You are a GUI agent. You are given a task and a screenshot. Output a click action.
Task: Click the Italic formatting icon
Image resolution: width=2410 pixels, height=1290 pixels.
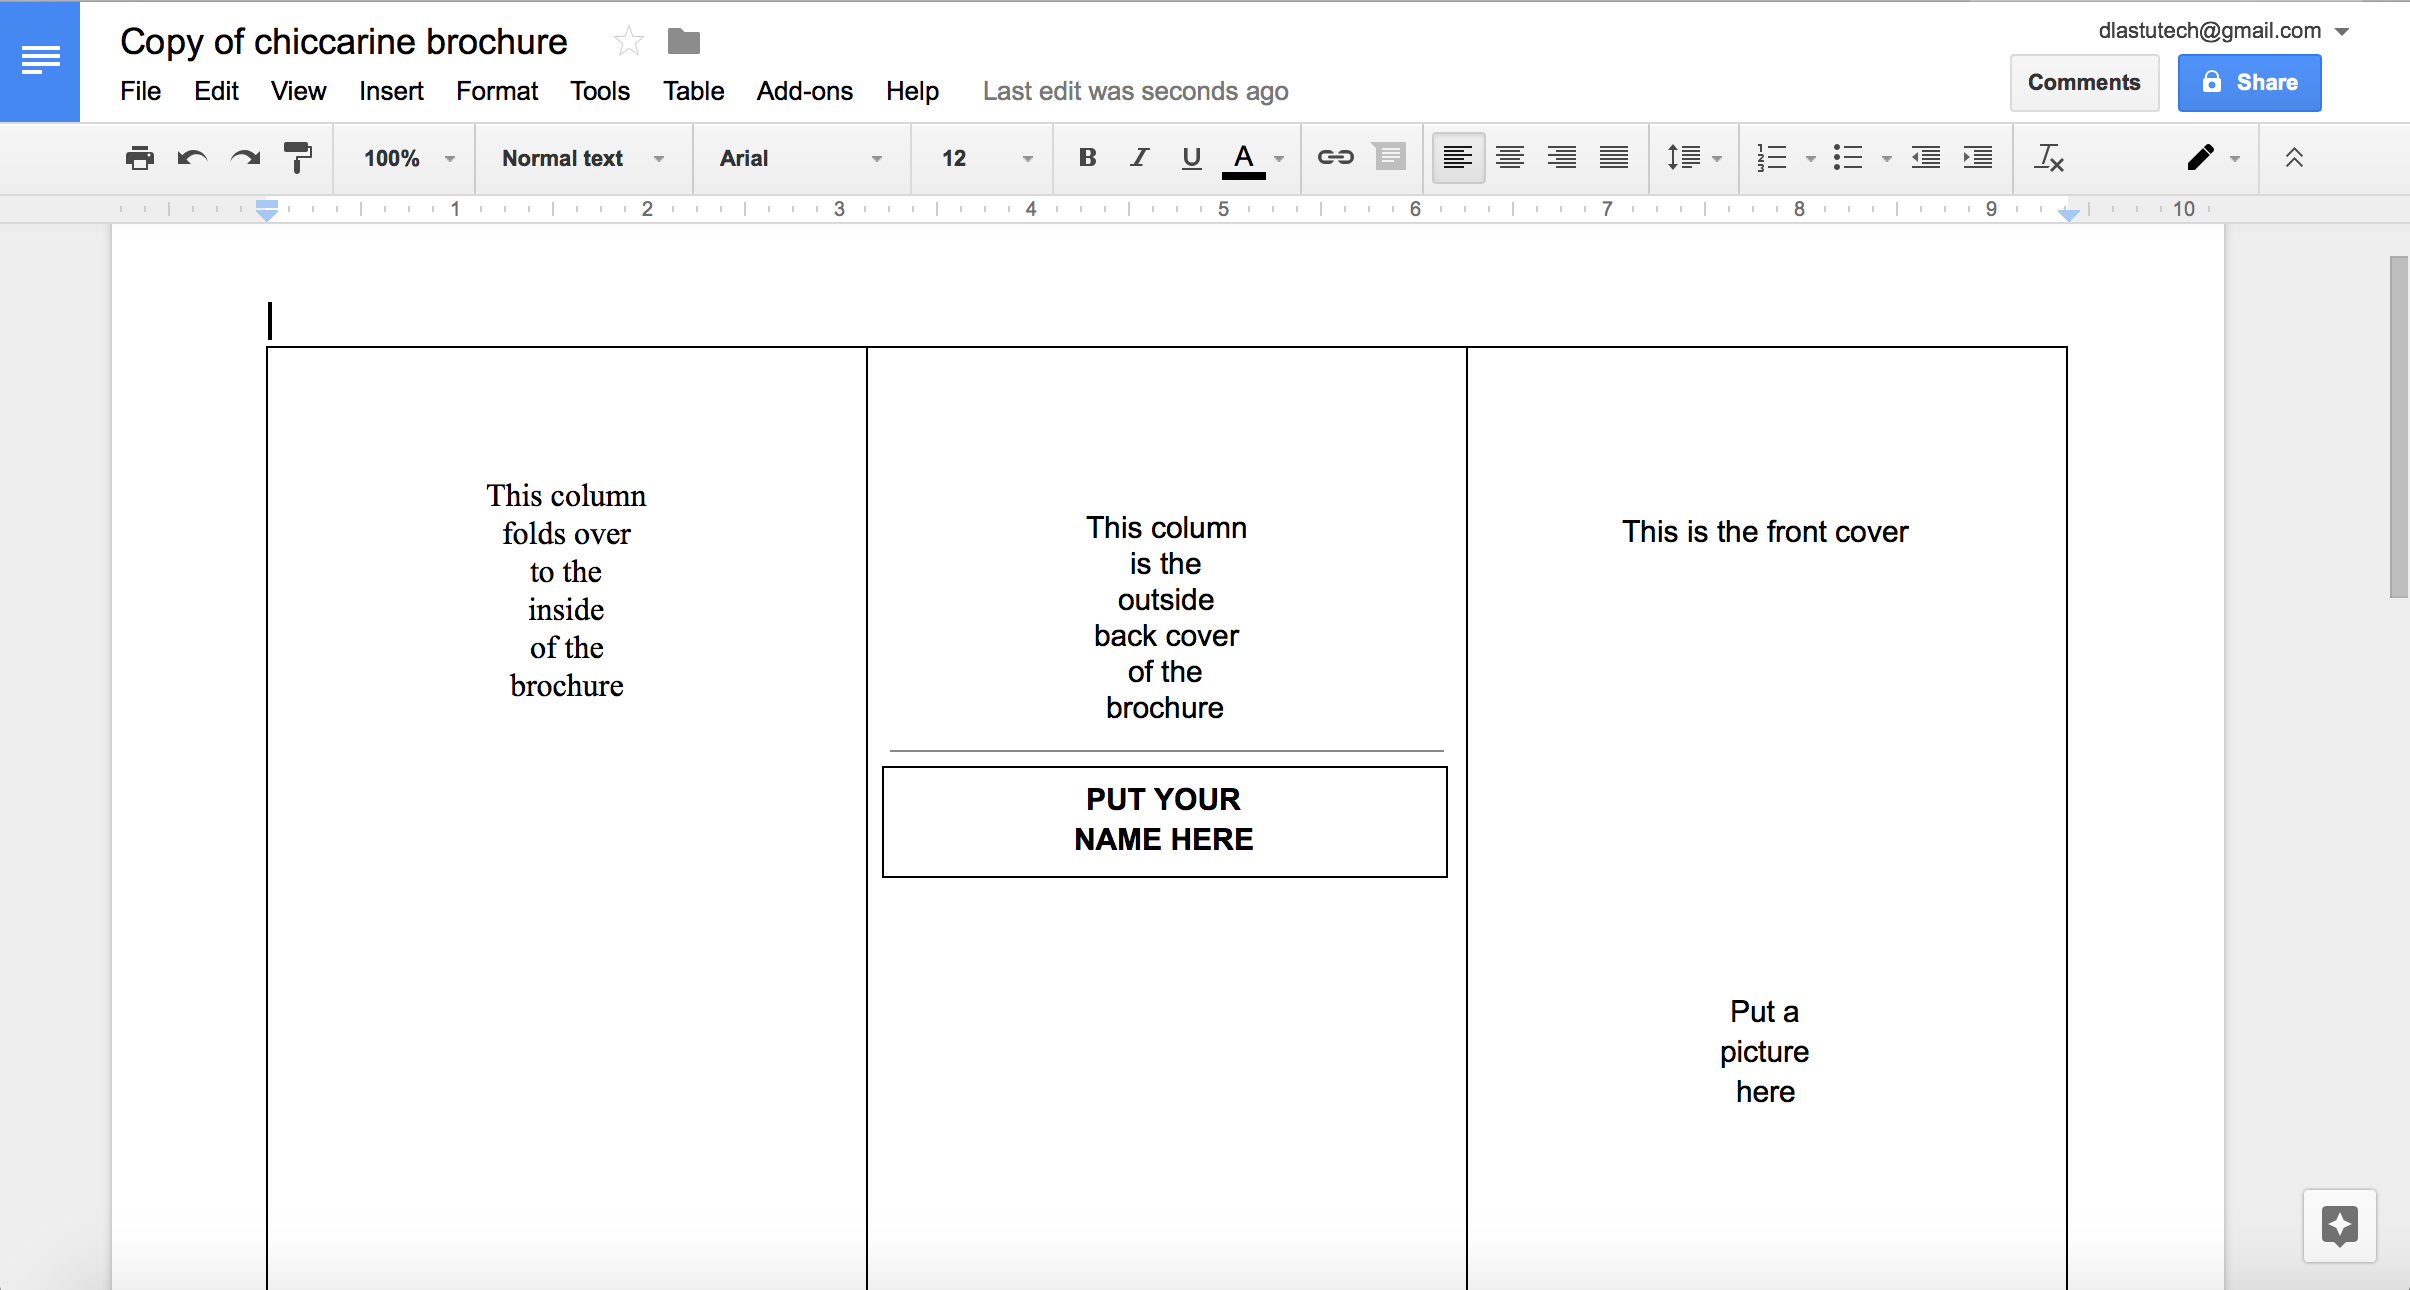click(1138, 156)
